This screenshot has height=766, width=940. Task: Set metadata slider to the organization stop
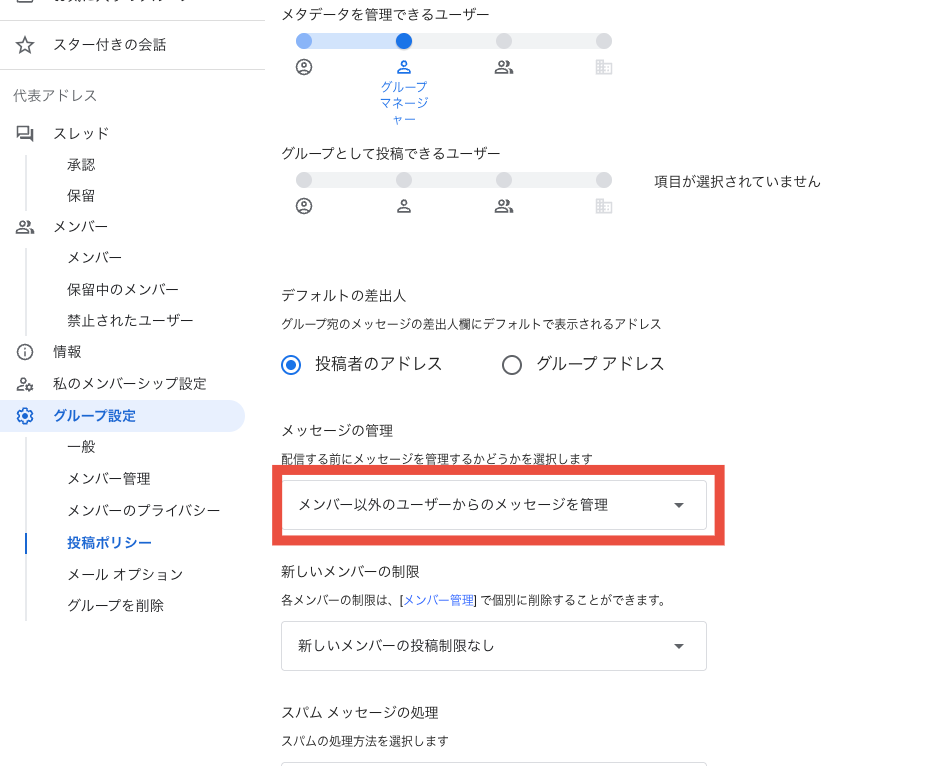604,41
